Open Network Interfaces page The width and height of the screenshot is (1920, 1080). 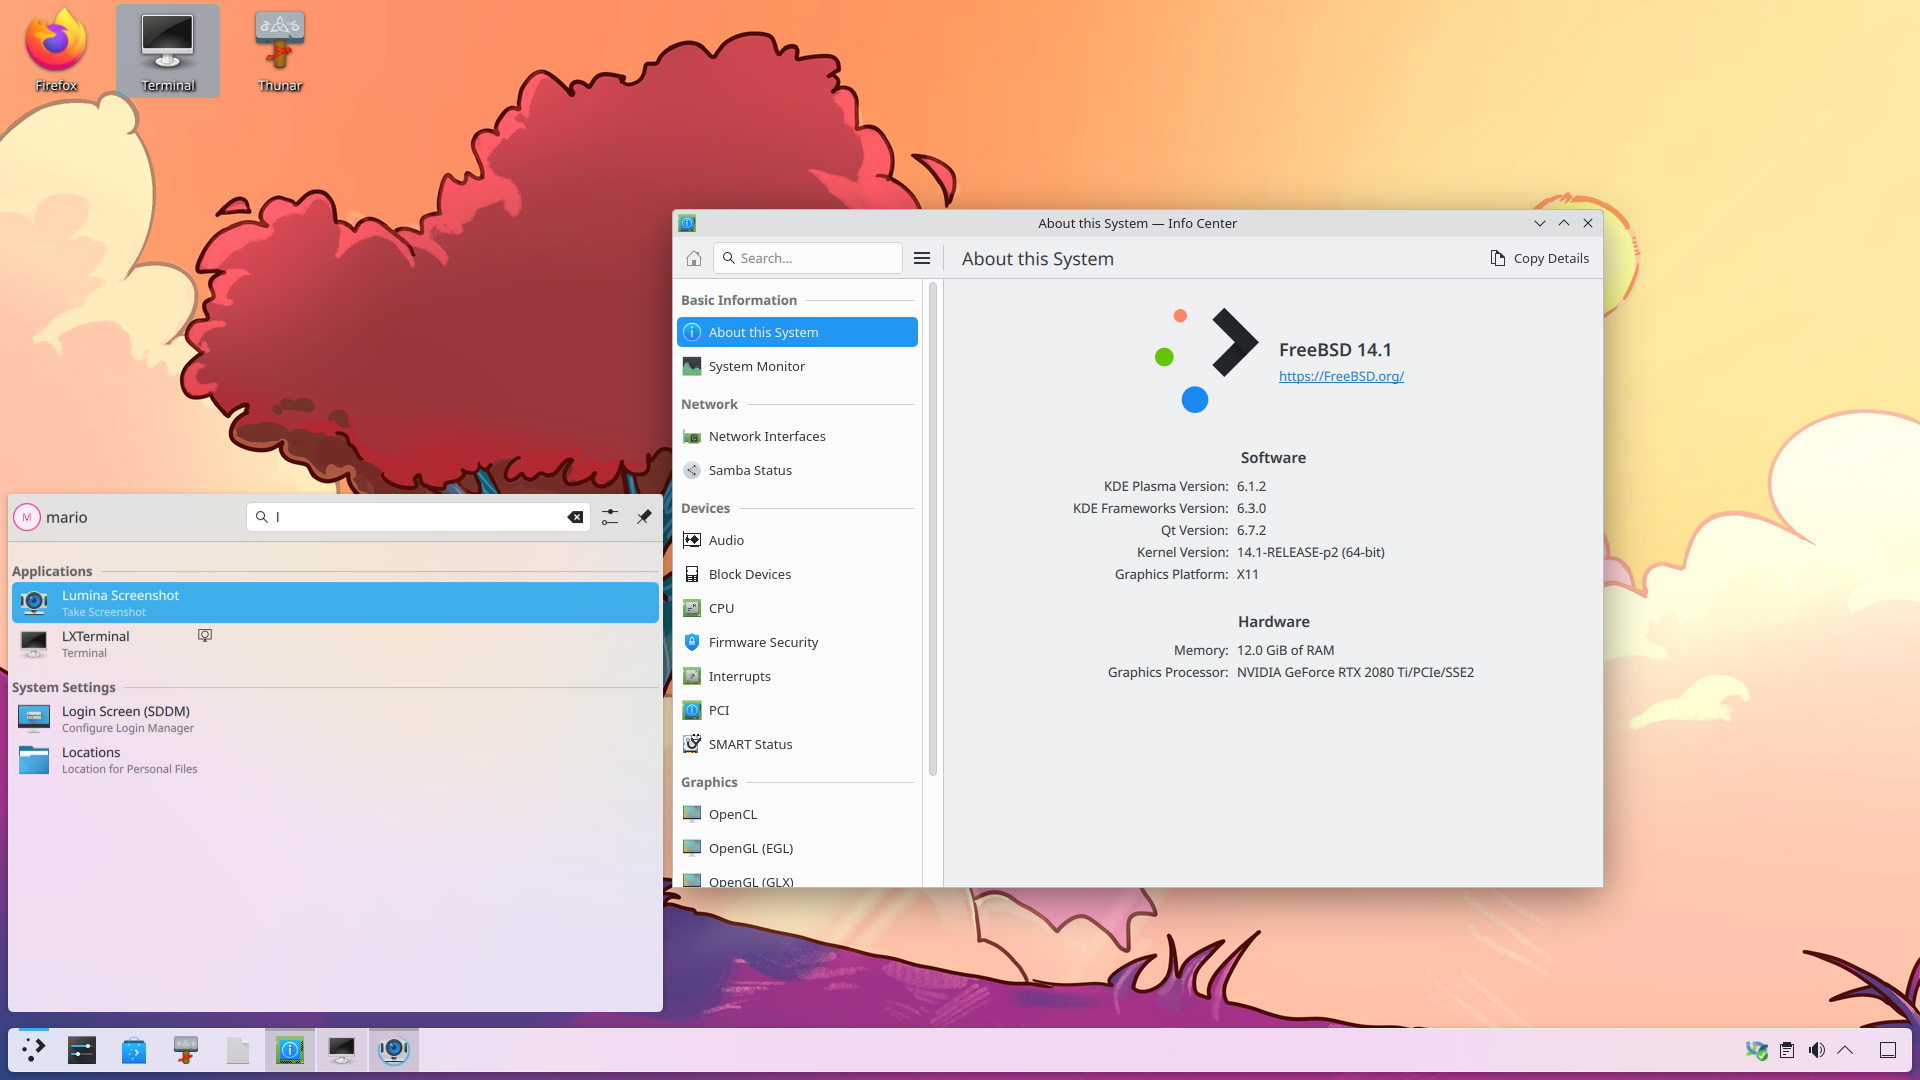point(797,436)
